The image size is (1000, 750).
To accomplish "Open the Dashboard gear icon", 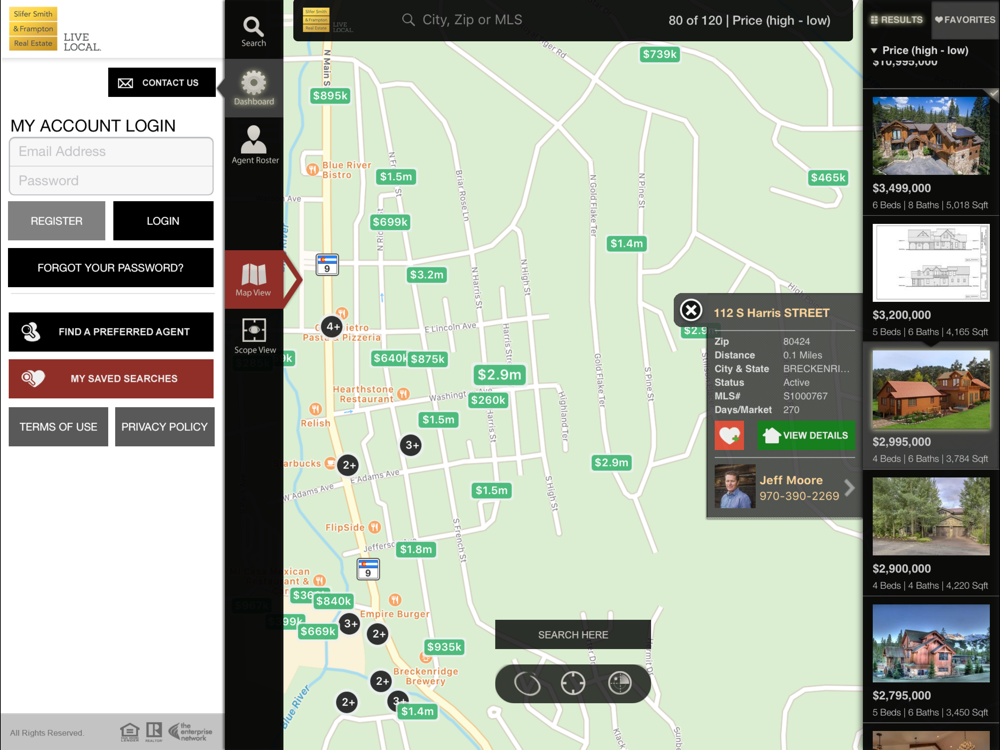I will pyautogui.click(x=253, y=88).
